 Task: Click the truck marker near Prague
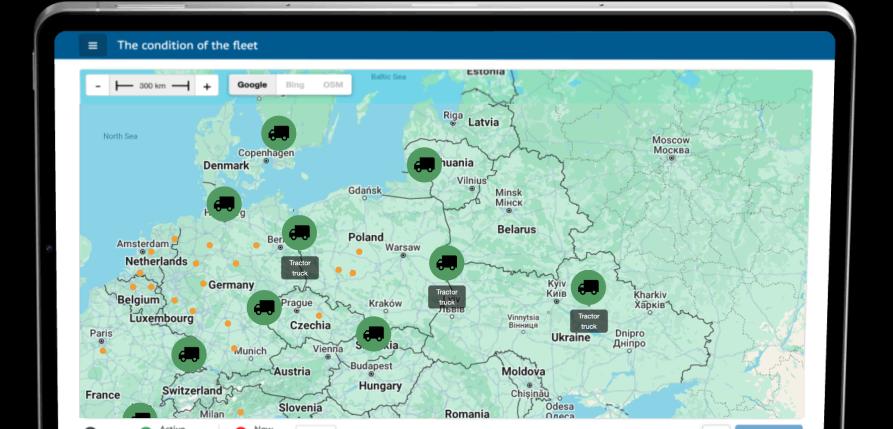coord(264,308)
